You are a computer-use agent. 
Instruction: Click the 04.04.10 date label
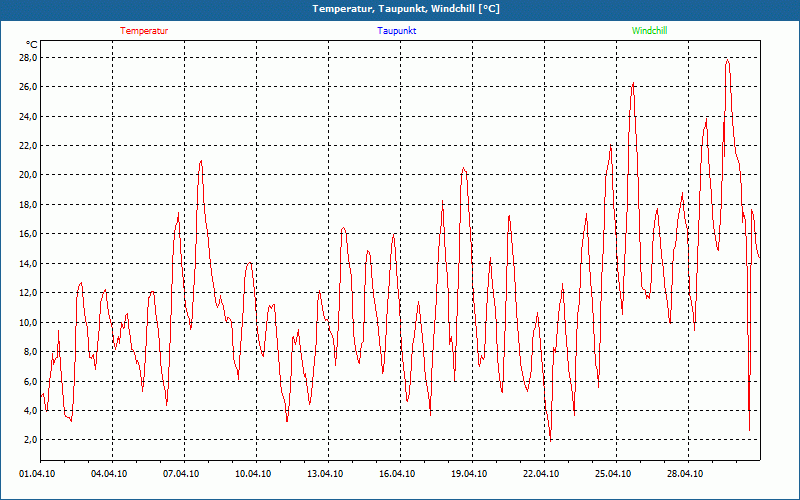[x=109, y=473]
